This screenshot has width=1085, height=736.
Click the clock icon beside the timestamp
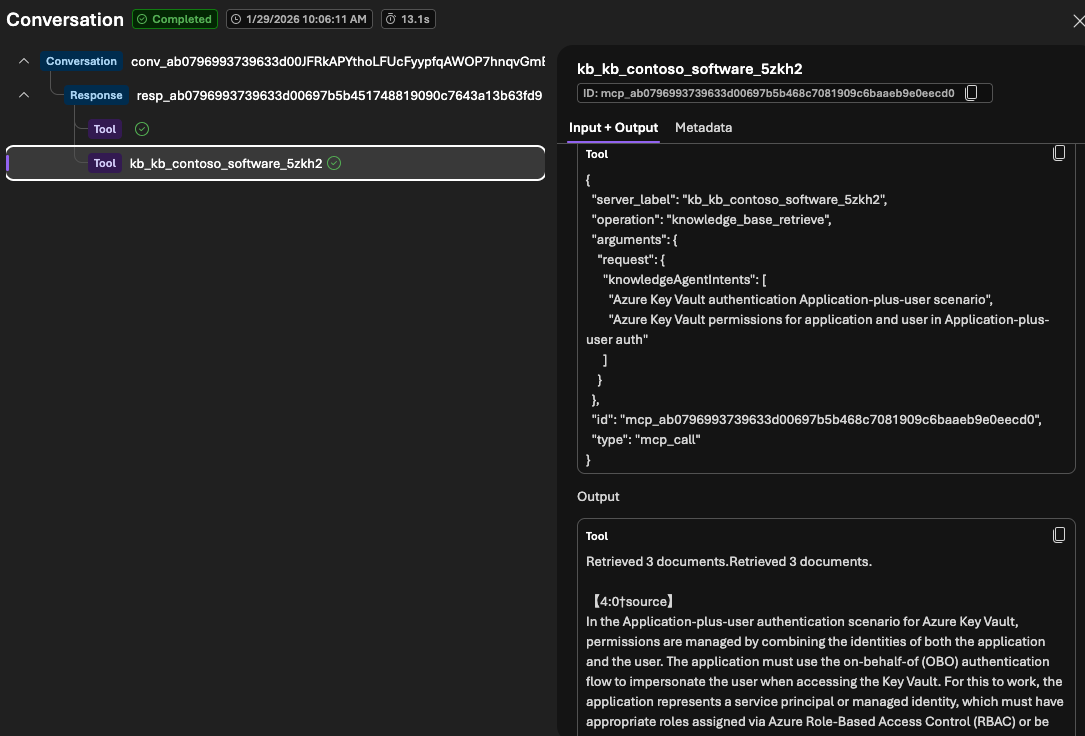point(236,19)
